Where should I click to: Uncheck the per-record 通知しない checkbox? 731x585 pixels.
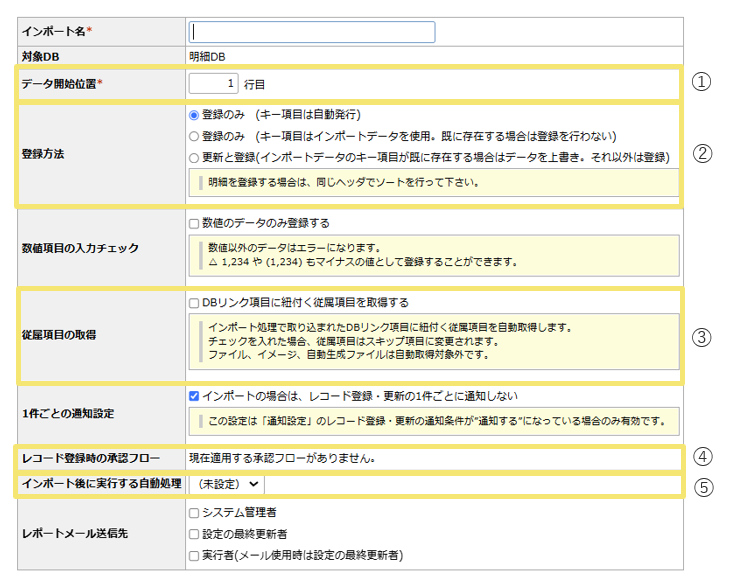(x=194, y=396)
